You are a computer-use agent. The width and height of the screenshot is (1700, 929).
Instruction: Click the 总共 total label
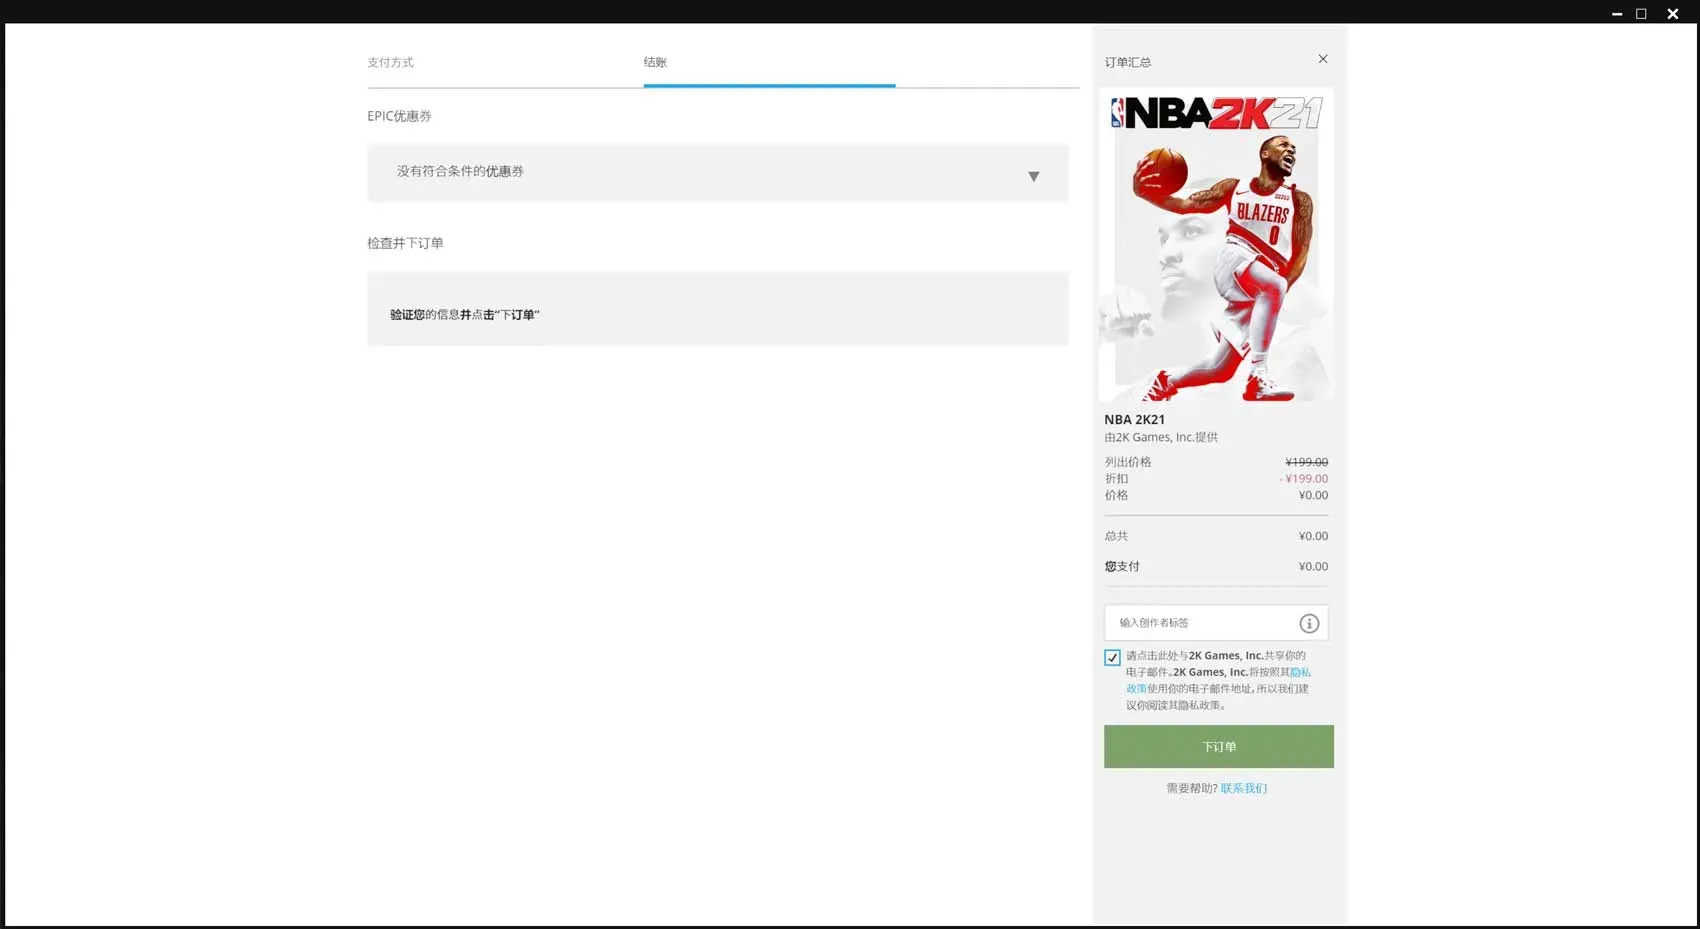click(x=1116, y=537)
